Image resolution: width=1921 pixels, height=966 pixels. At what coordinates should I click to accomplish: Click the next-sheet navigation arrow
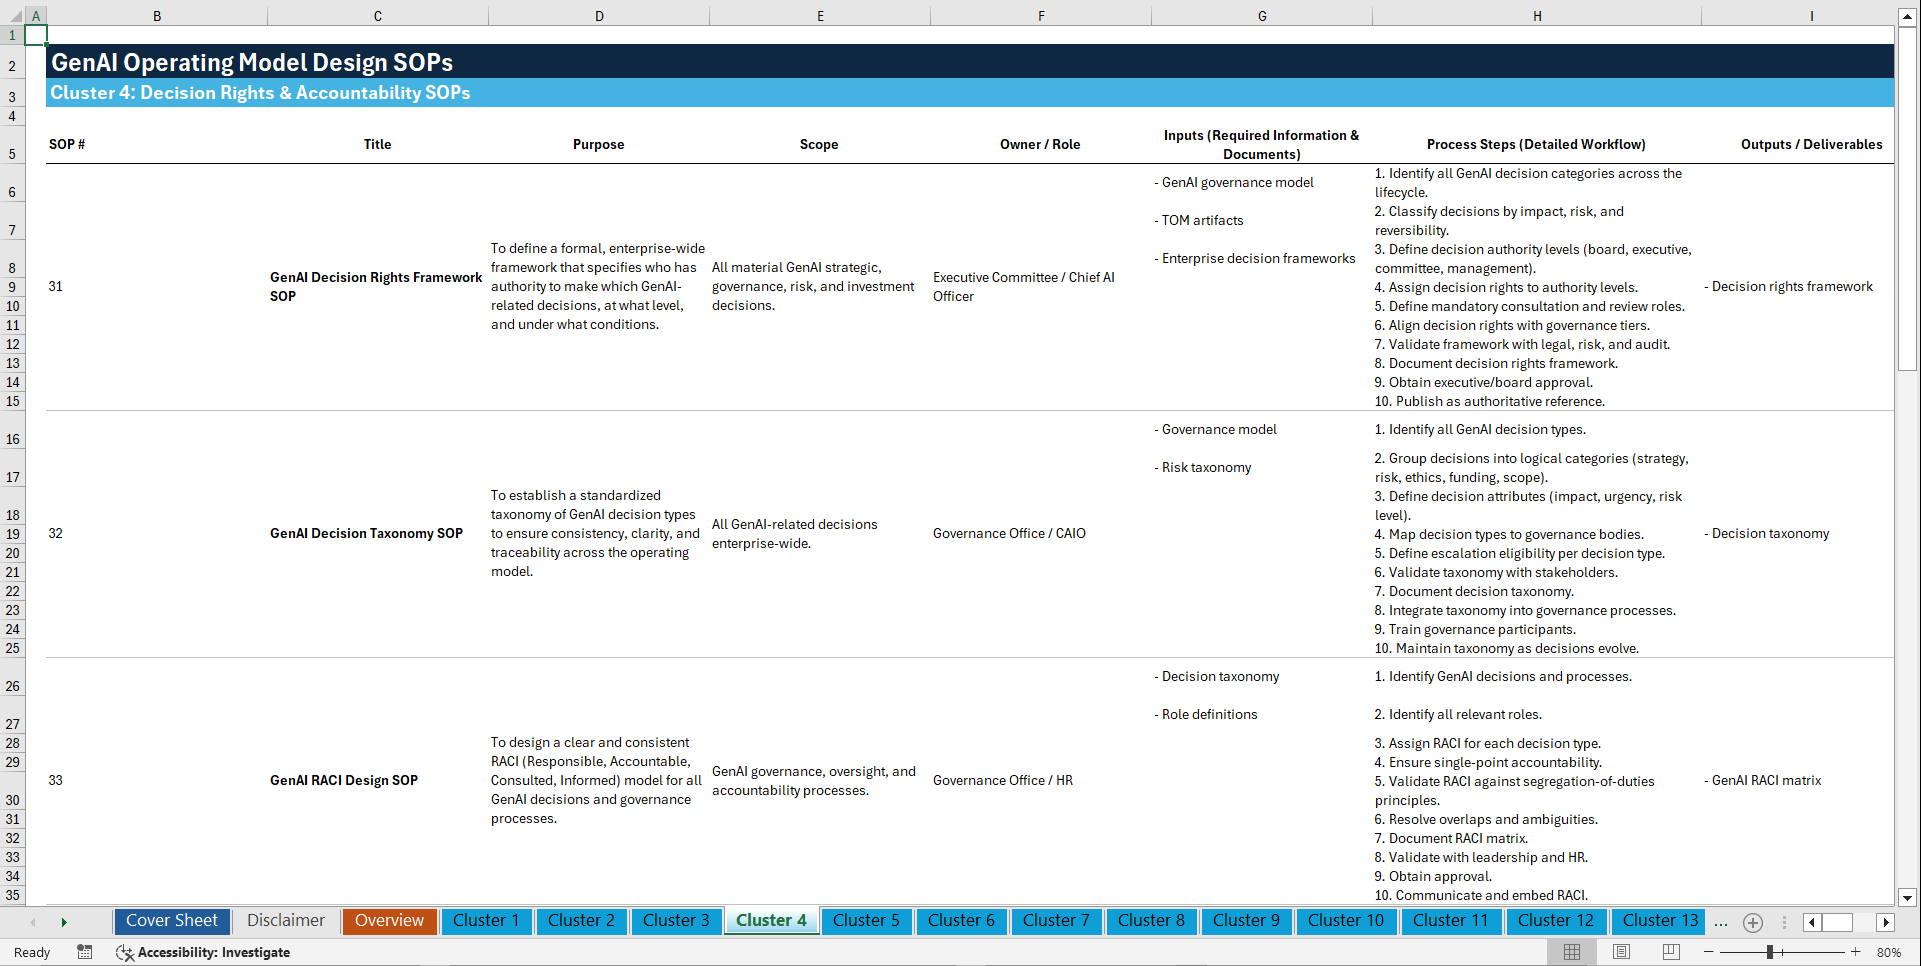64,921
